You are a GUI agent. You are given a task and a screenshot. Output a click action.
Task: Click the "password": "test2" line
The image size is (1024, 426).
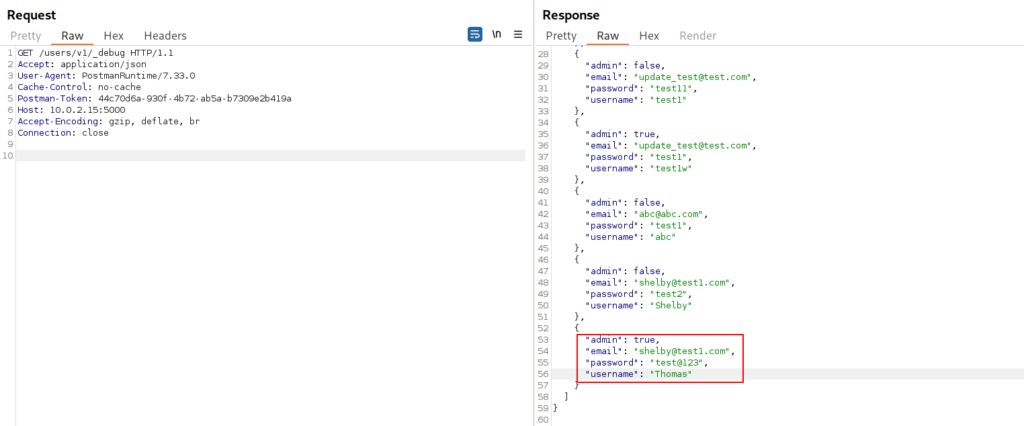click(637, 294)
